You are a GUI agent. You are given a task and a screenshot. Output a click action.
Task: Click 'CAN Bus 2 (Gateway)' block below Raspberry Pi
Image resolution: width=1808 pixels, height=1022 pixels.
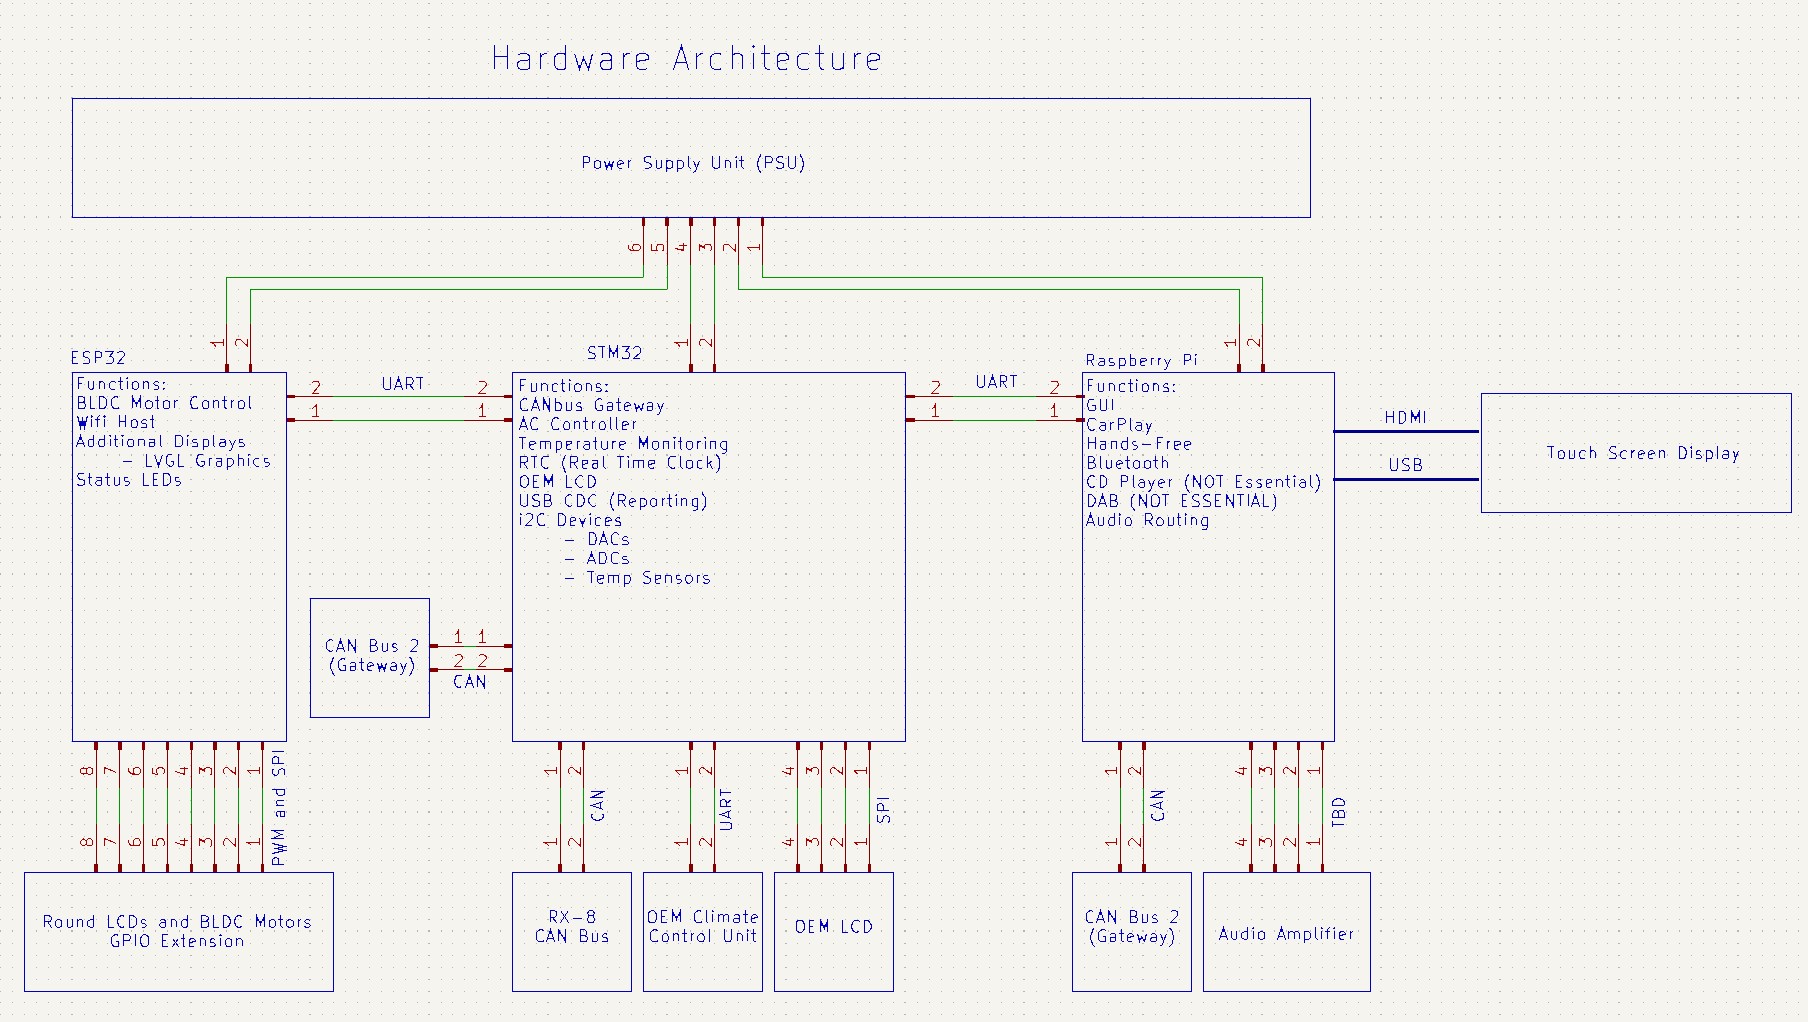(x=1132, y=932)
